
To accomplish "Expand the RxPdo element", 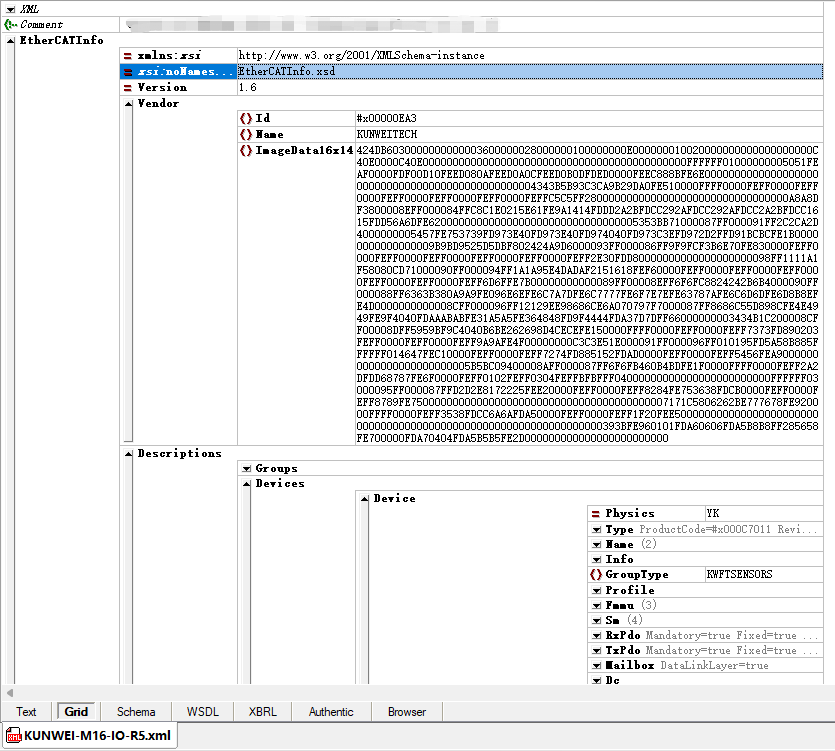I will point(596,635).
